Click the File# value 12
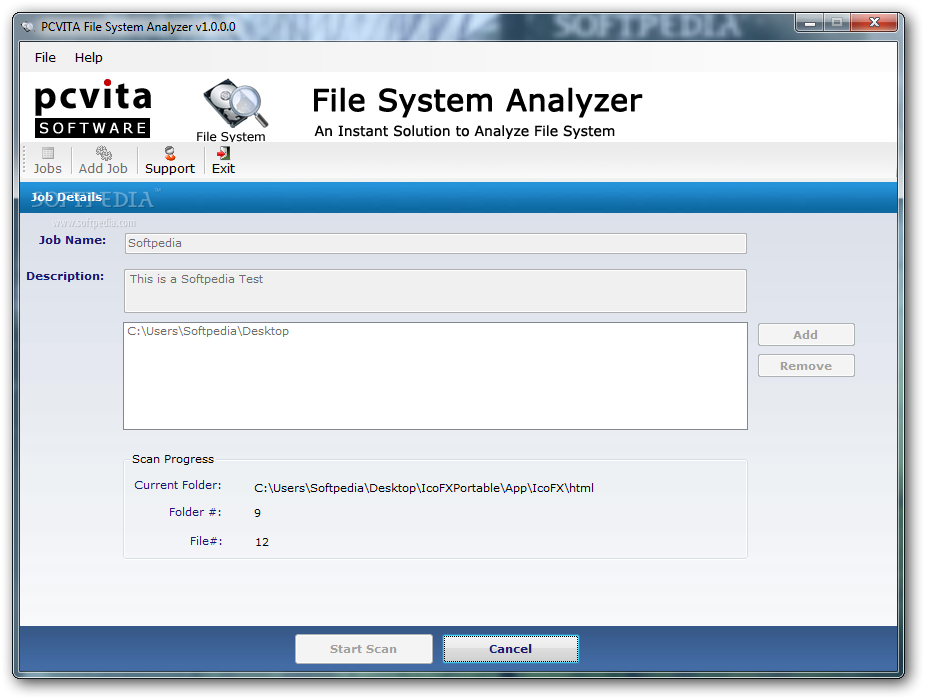925x699 pixels. pos(262,542)
